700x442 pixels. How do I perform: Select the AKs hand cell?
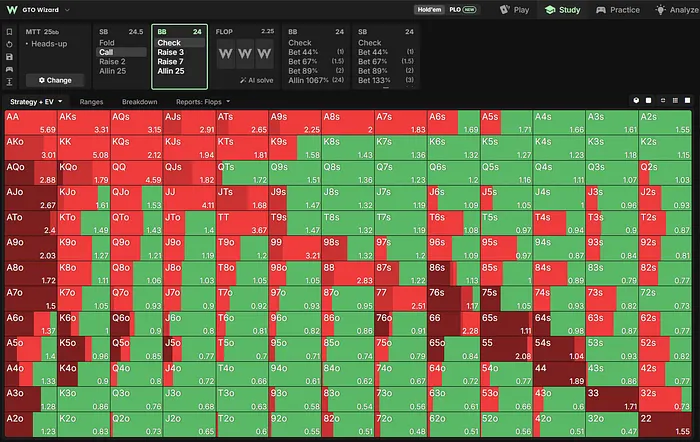(x=84, y=123)
